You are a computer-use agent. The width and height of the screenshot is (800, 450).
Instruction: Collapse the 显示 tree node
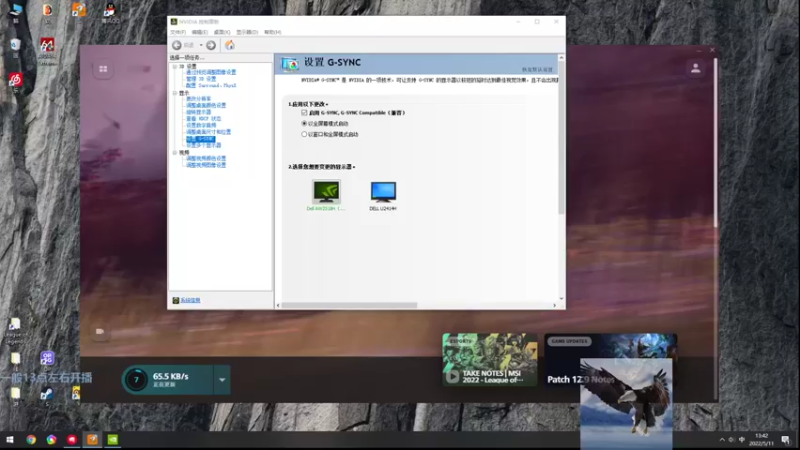(174, 93)
